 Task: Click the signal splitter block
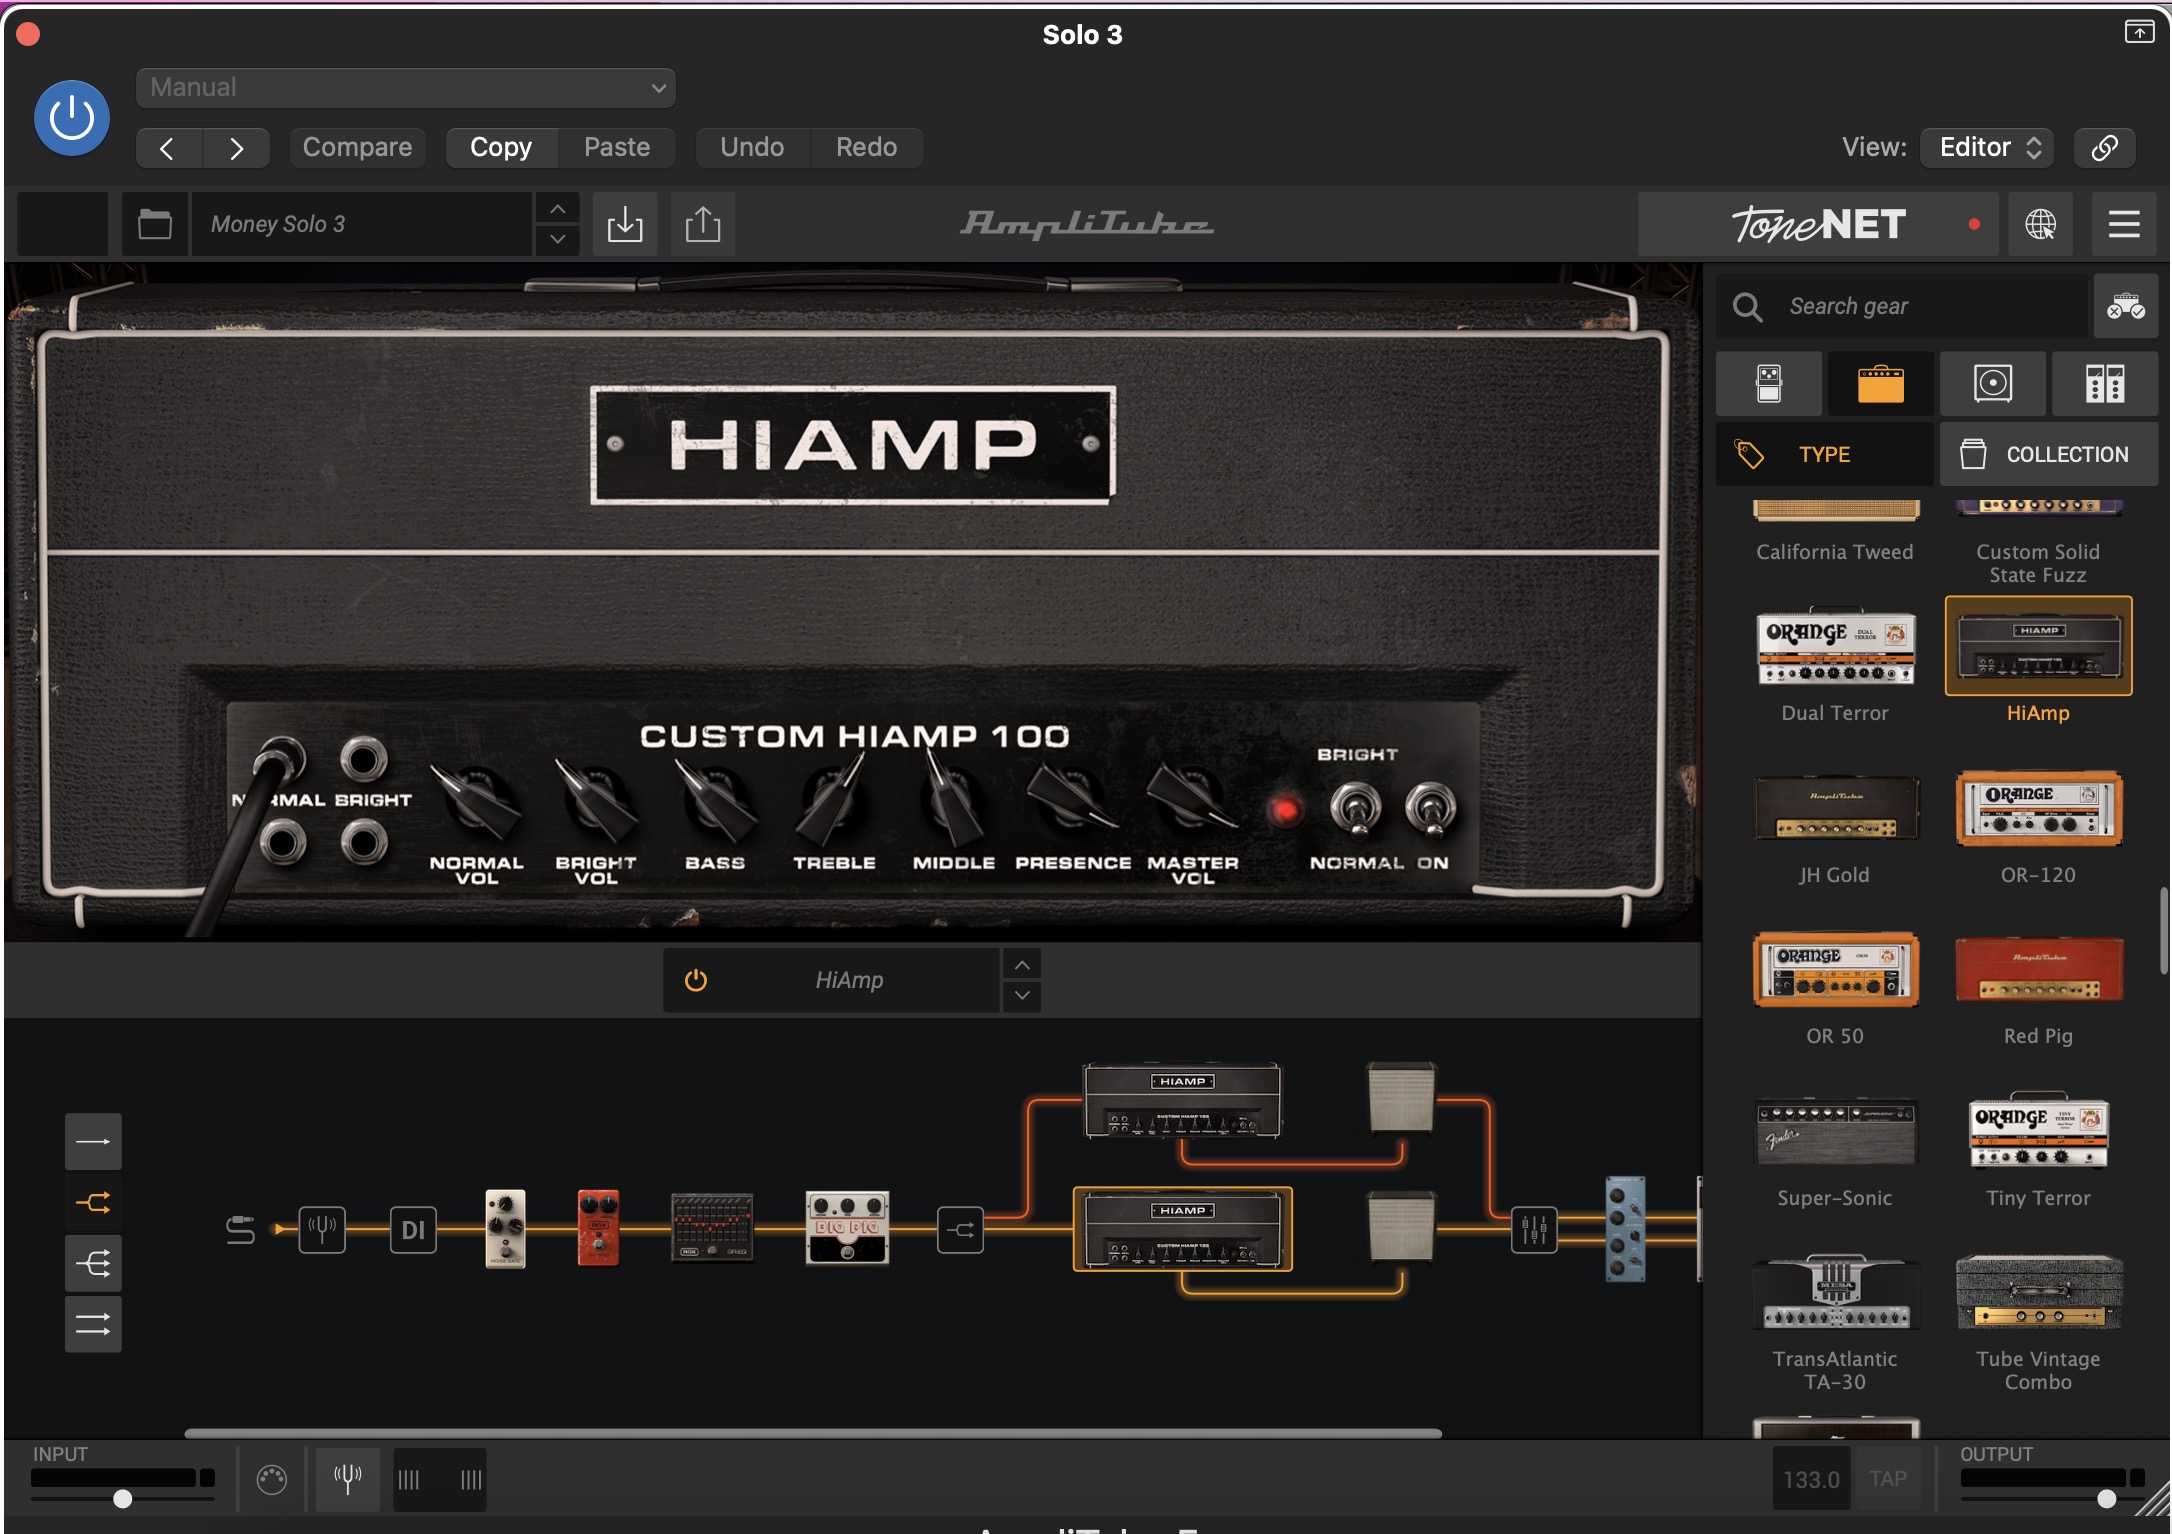point(960,1229)
